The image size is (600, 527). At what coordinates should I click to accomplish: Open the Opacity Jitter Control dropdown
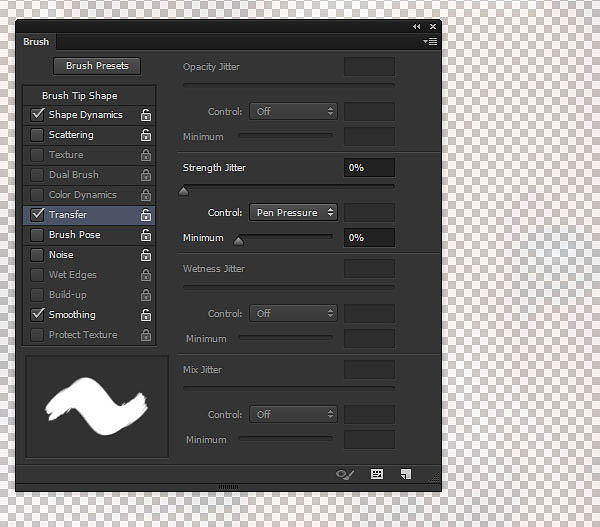point(293,111)
